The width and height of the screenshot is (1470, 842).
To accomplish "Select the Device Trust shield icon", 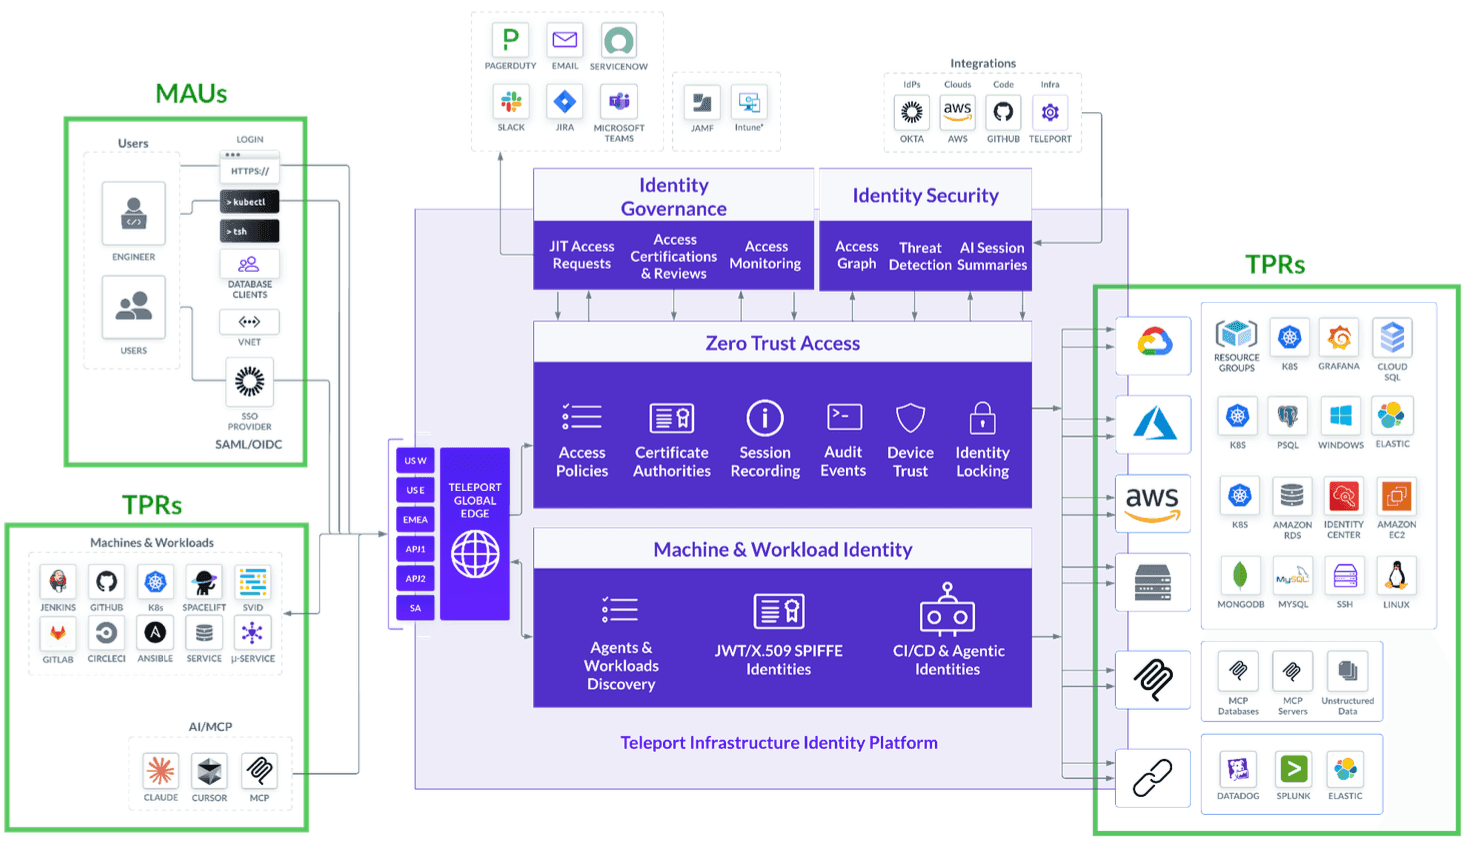I will (x=910, y=417).
